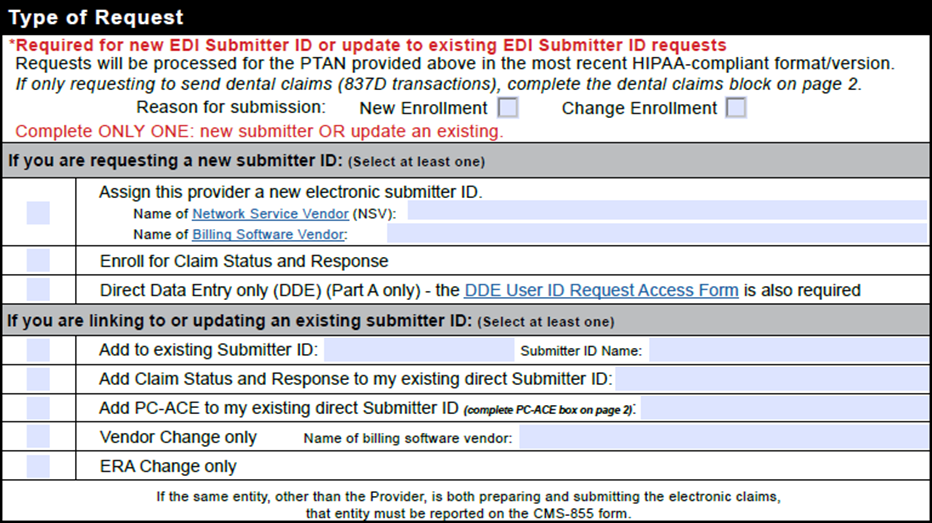This screenshot has width=932, height=523.
Task: Enable Enroll for Claim Status and Response
Action: point(38,262)
